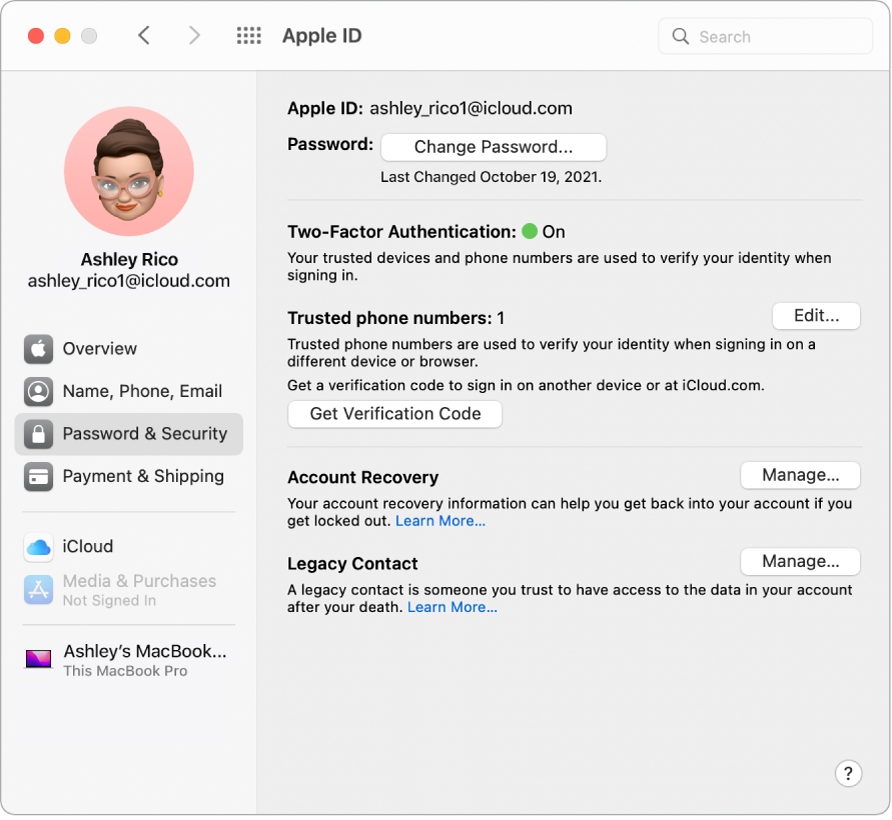The height and width of the screenshot is (820, 892).
Task: Manage your Legacy Contact
Action: 800,561
